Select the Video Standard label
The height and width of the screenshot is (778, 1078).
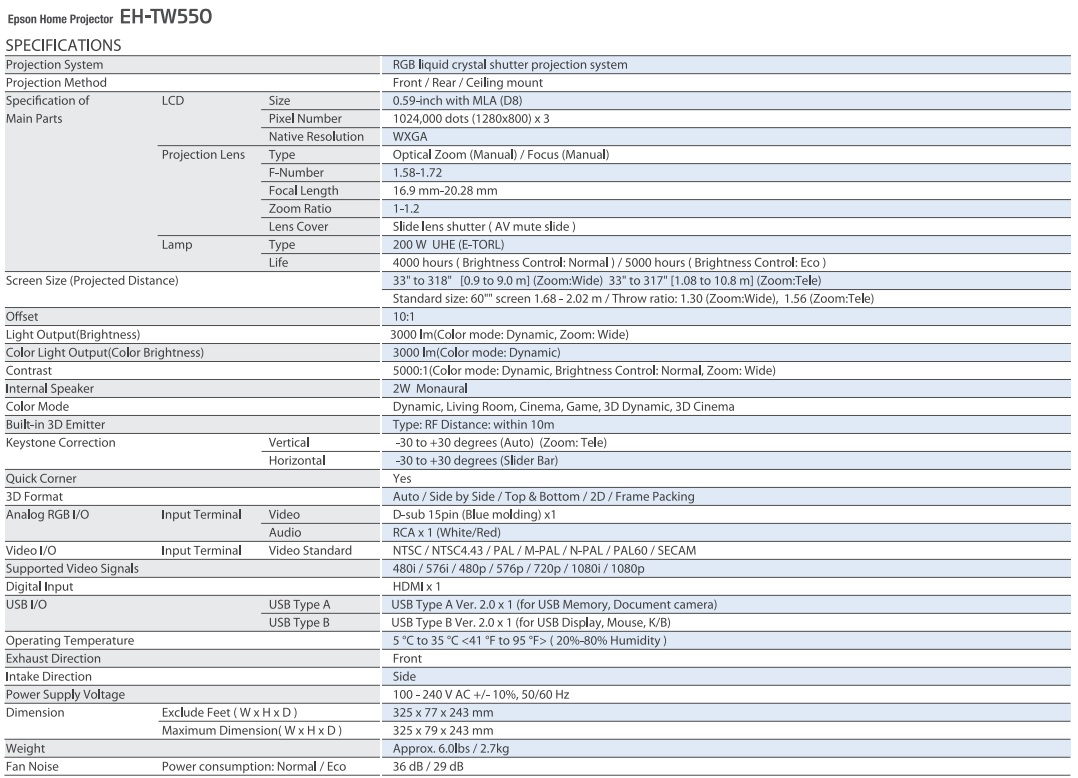coord(310,551)
